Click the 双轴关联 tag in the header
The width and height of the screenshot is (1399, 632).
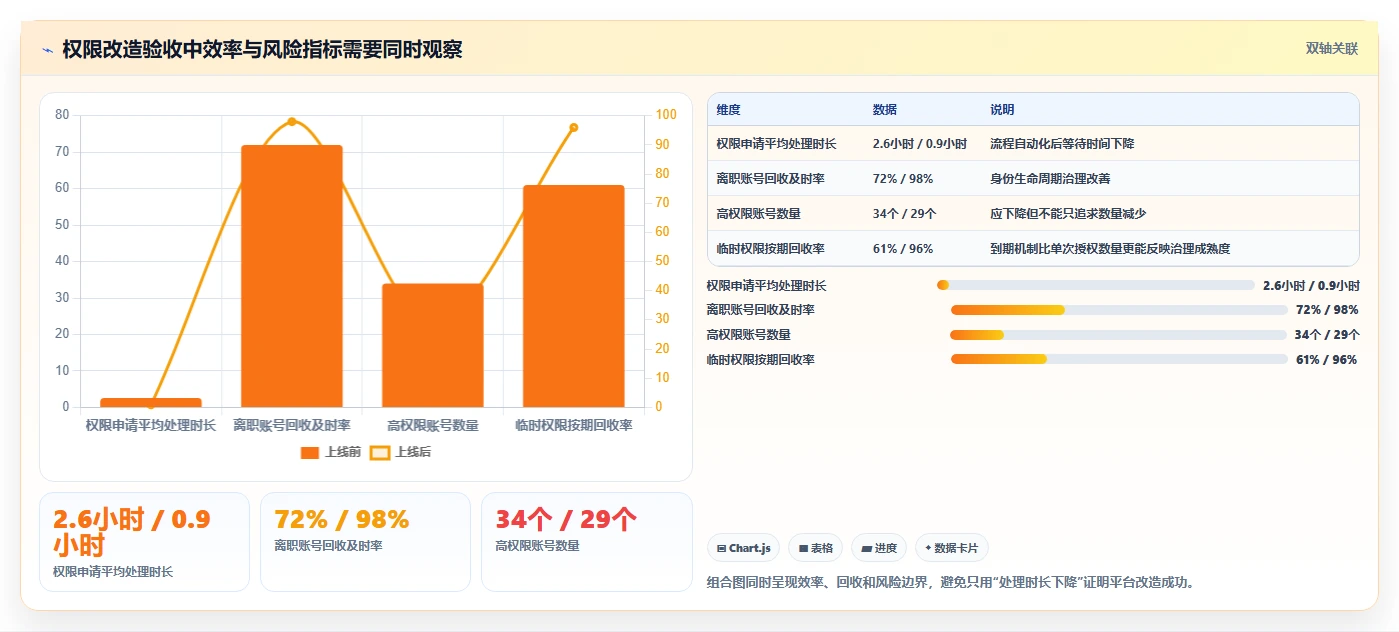pos(1331,49)
